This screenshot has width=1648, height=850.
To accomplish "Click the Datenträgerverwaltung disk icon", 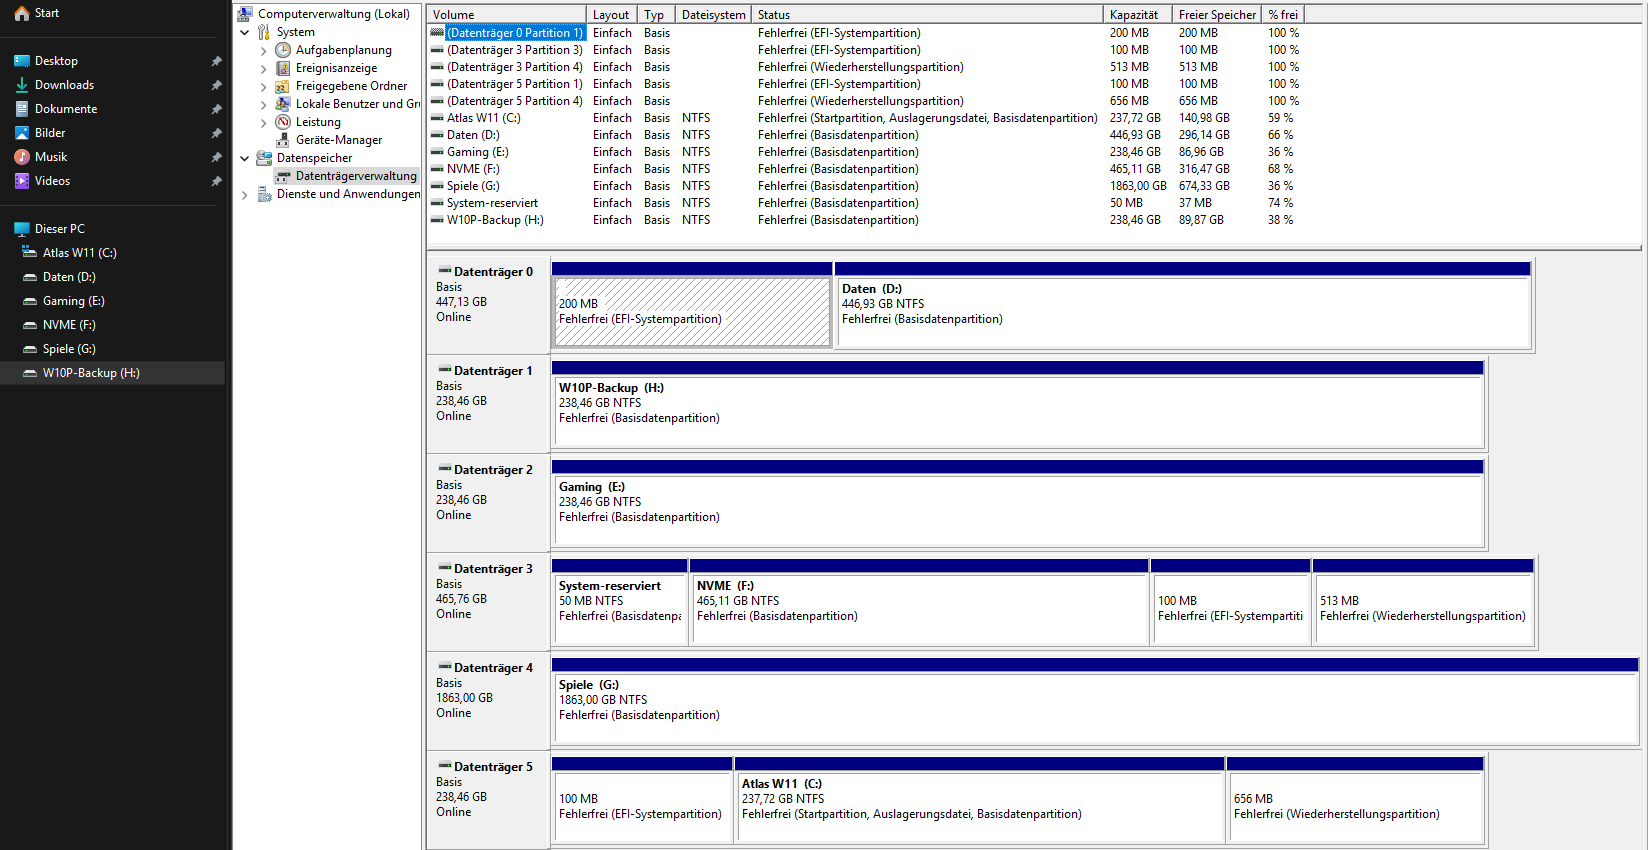I will tap(283, 176).
